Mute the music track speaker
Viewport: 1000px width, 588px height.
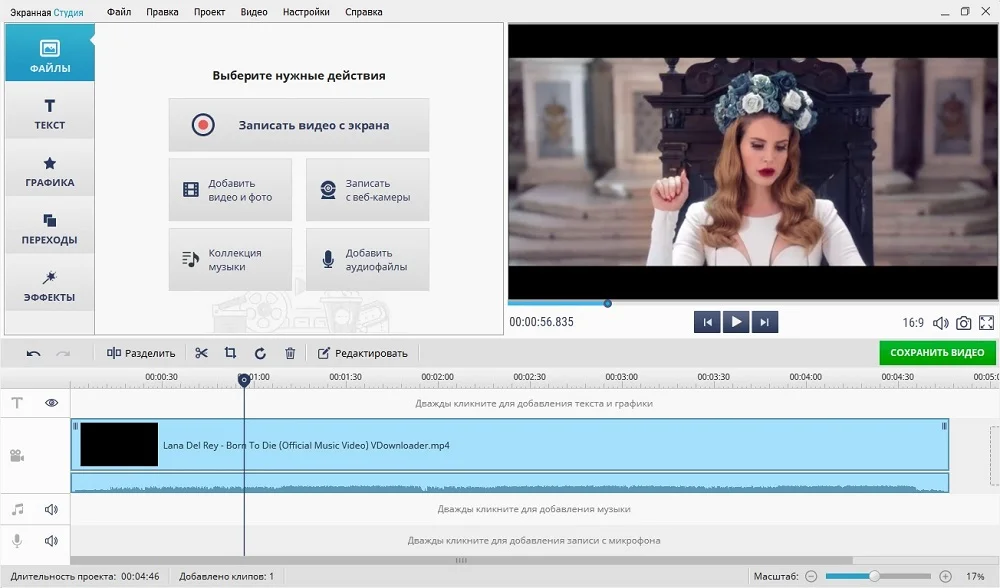[x=51, y=510]
